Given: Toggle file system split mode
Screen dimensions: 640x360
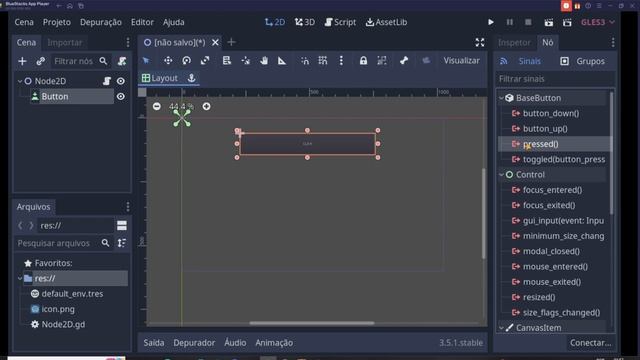Looking at the screenshot, I should coord(122,225).
